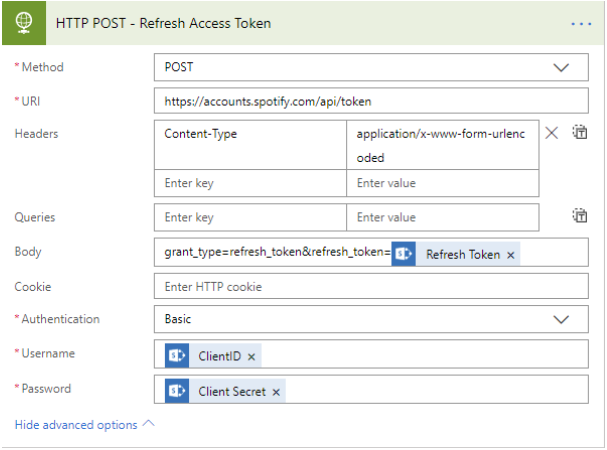Image resolution: width=607 pixels, height=450 pixels.
Task: Click SharePoint icon on ClientID chip
Action: [177, 356]
